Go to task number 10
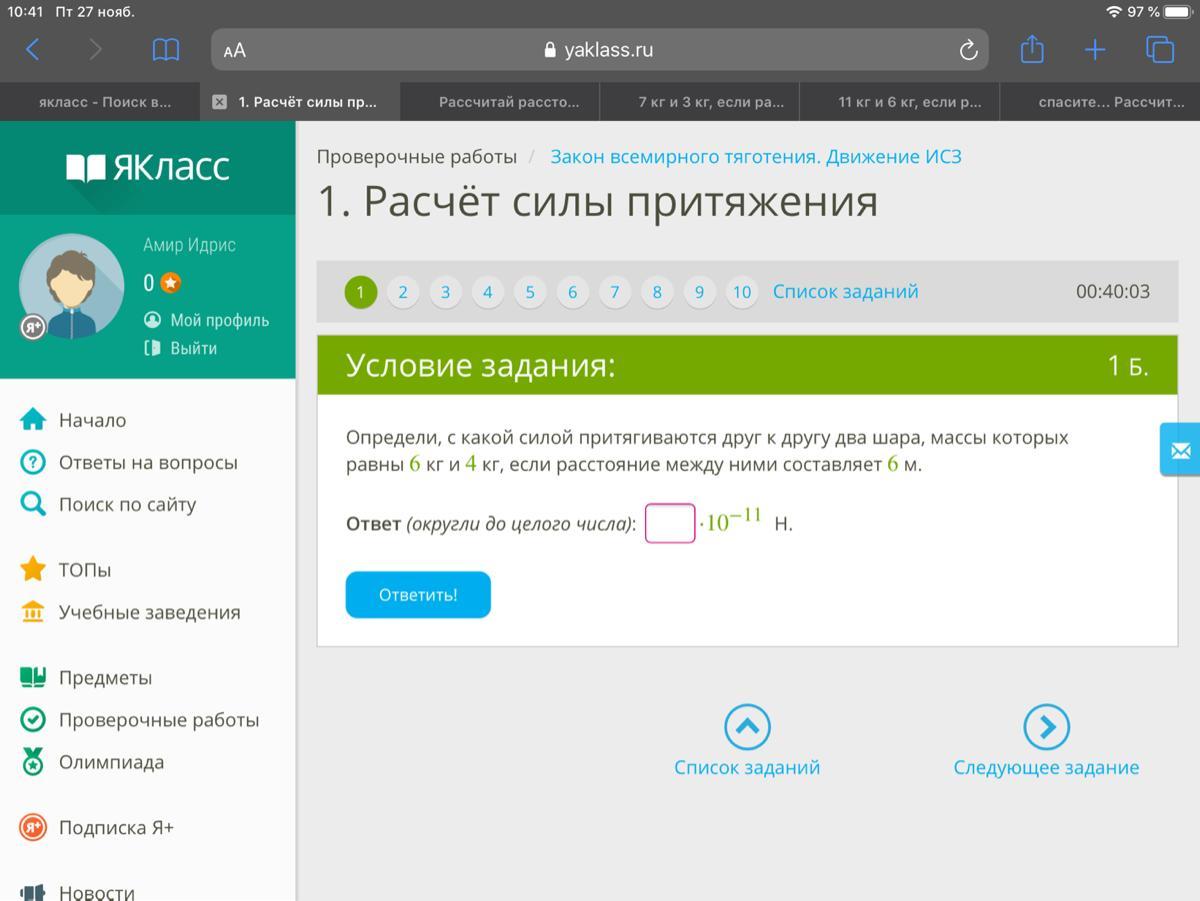The image size is (1200, 901). [742, 292]
